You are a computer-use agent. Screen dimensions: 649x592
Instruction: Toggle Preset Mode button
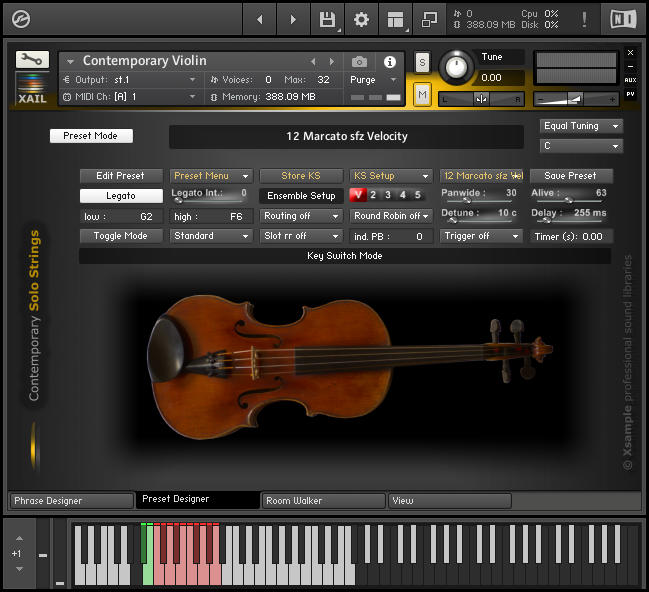91,136
